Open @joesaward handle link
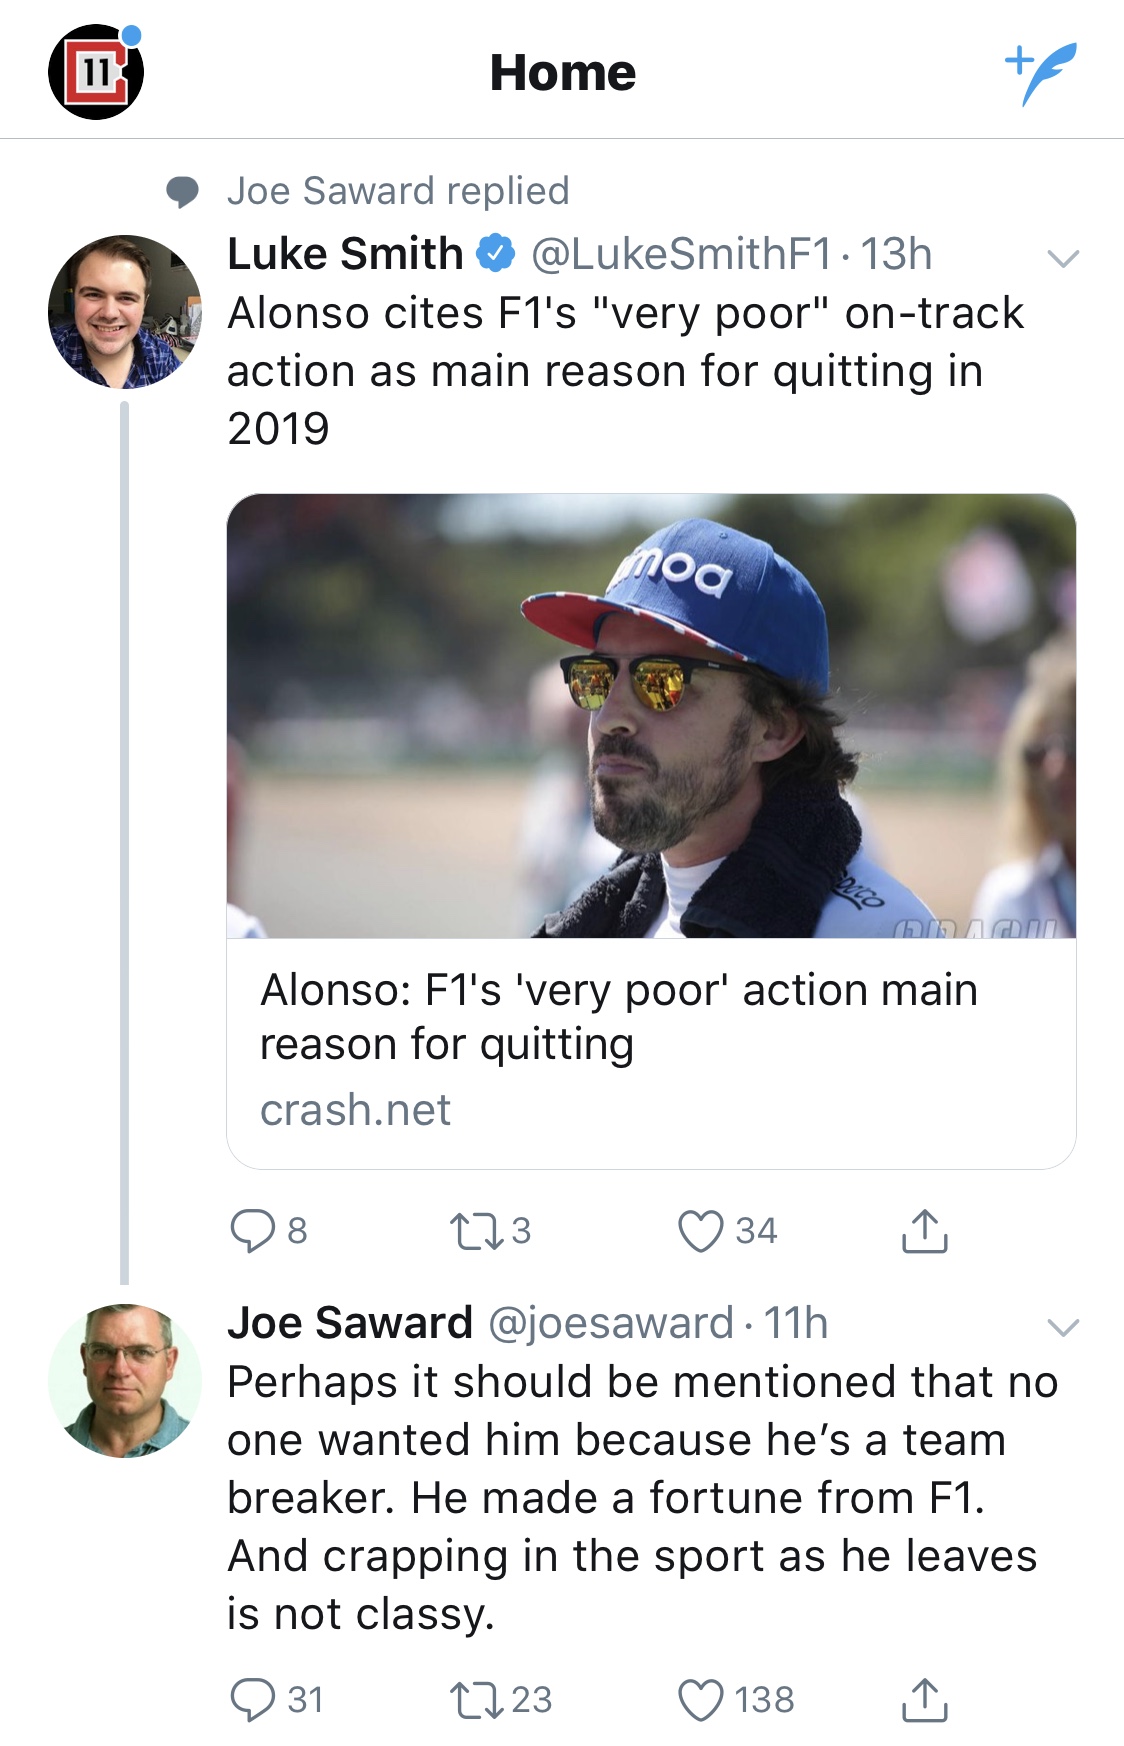 tap(610, 1323)
